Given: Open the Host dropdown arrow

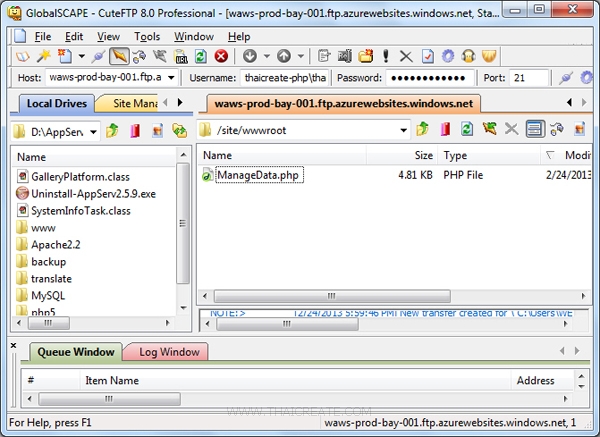Looking at the screenshot, I should tap(171, 78).
